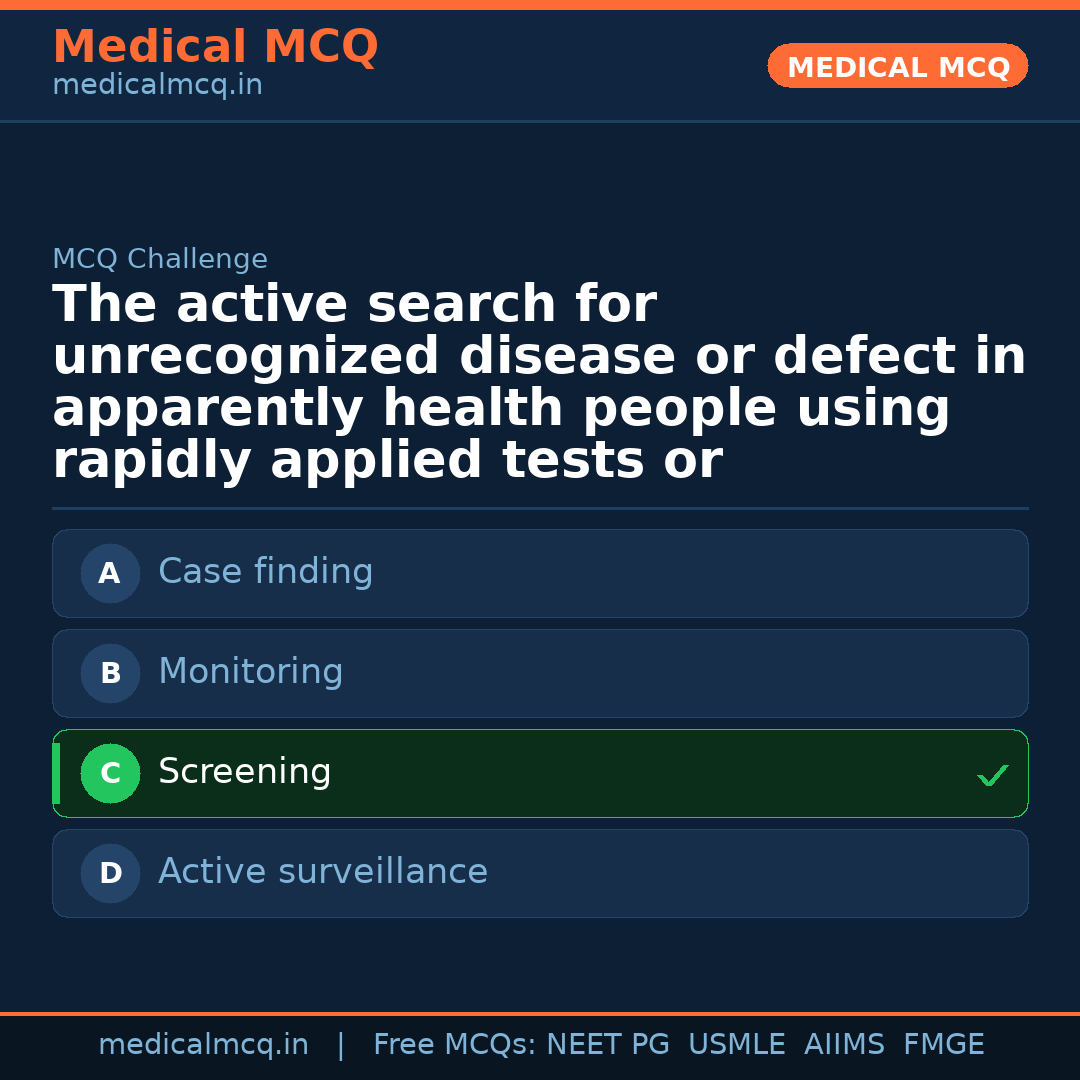Click the orange MEDICAL MCQ badge

coord(898,67)
